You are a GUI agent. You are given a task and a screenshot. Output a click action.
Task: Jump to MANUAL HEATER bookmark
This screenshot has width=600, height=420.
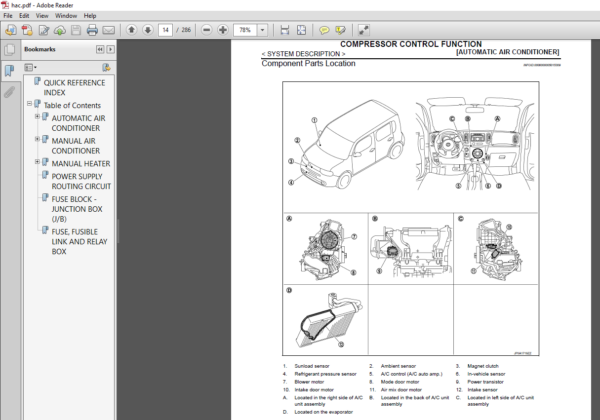(x=81, y=164)
